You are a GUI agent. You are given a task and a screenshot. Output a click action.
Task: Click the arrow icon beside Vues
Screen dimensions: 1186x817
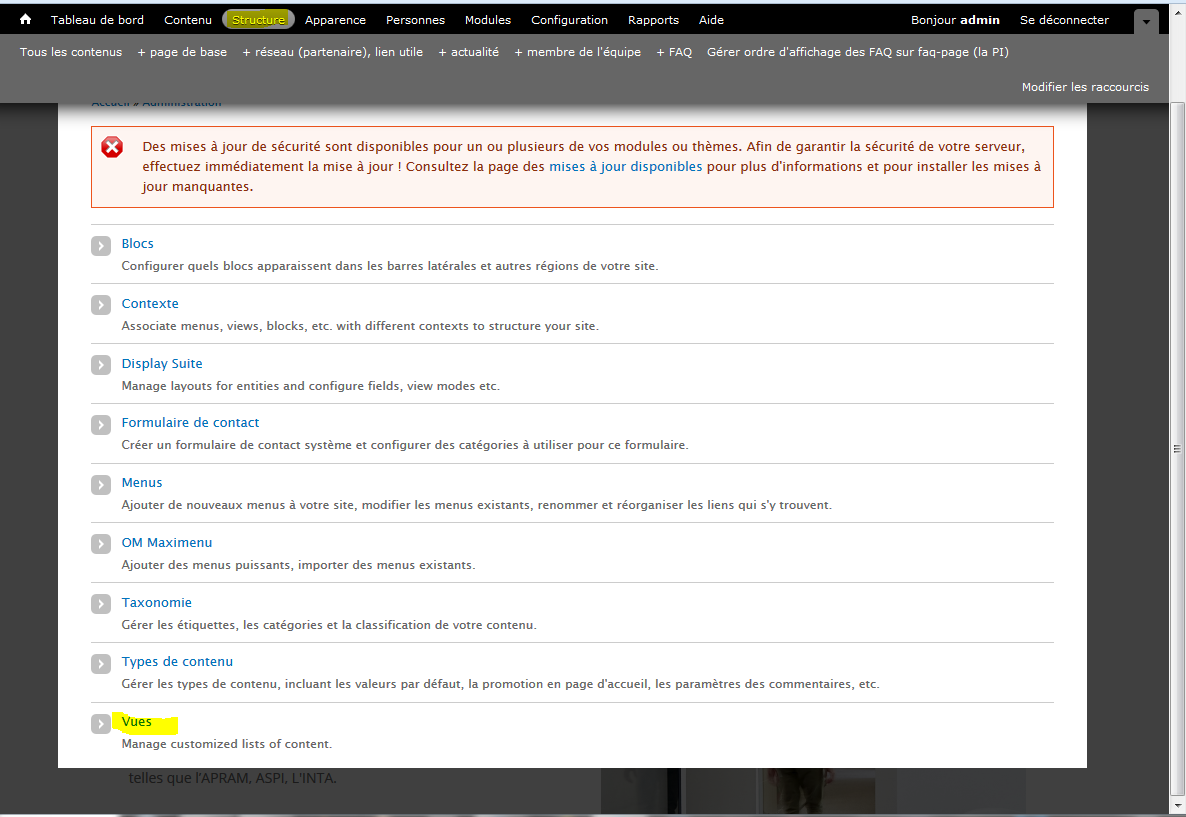[x=101, y=724]
